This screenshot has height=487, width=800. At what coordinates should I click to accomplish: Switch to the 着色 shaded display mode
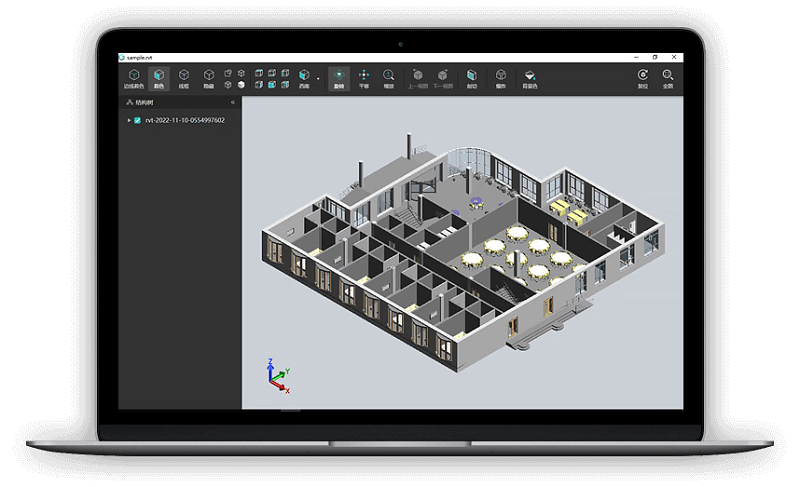[x=159, y=79]
